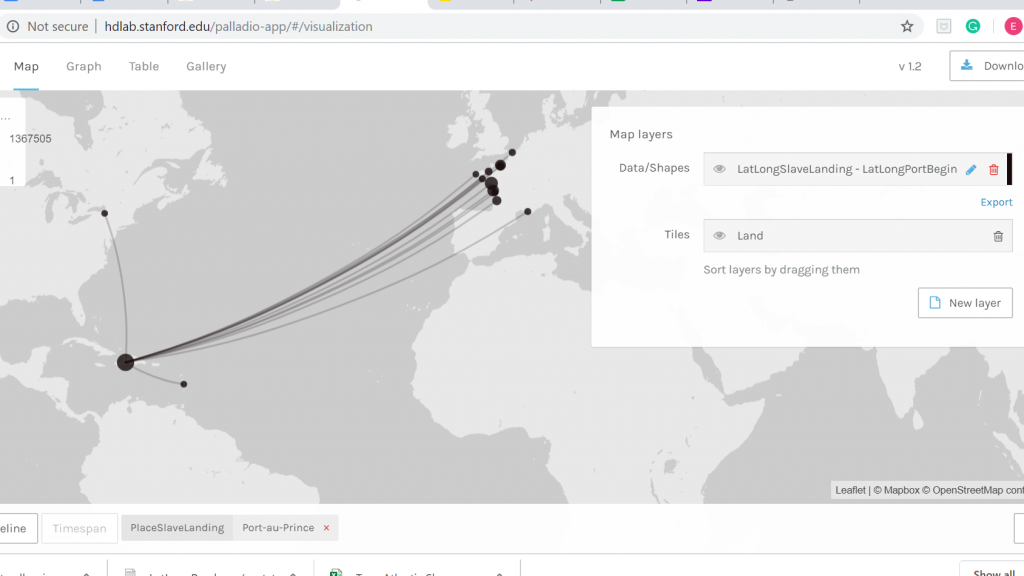Hide the Land tiles layer
The image size is (1024, 576).
[719, 236]
